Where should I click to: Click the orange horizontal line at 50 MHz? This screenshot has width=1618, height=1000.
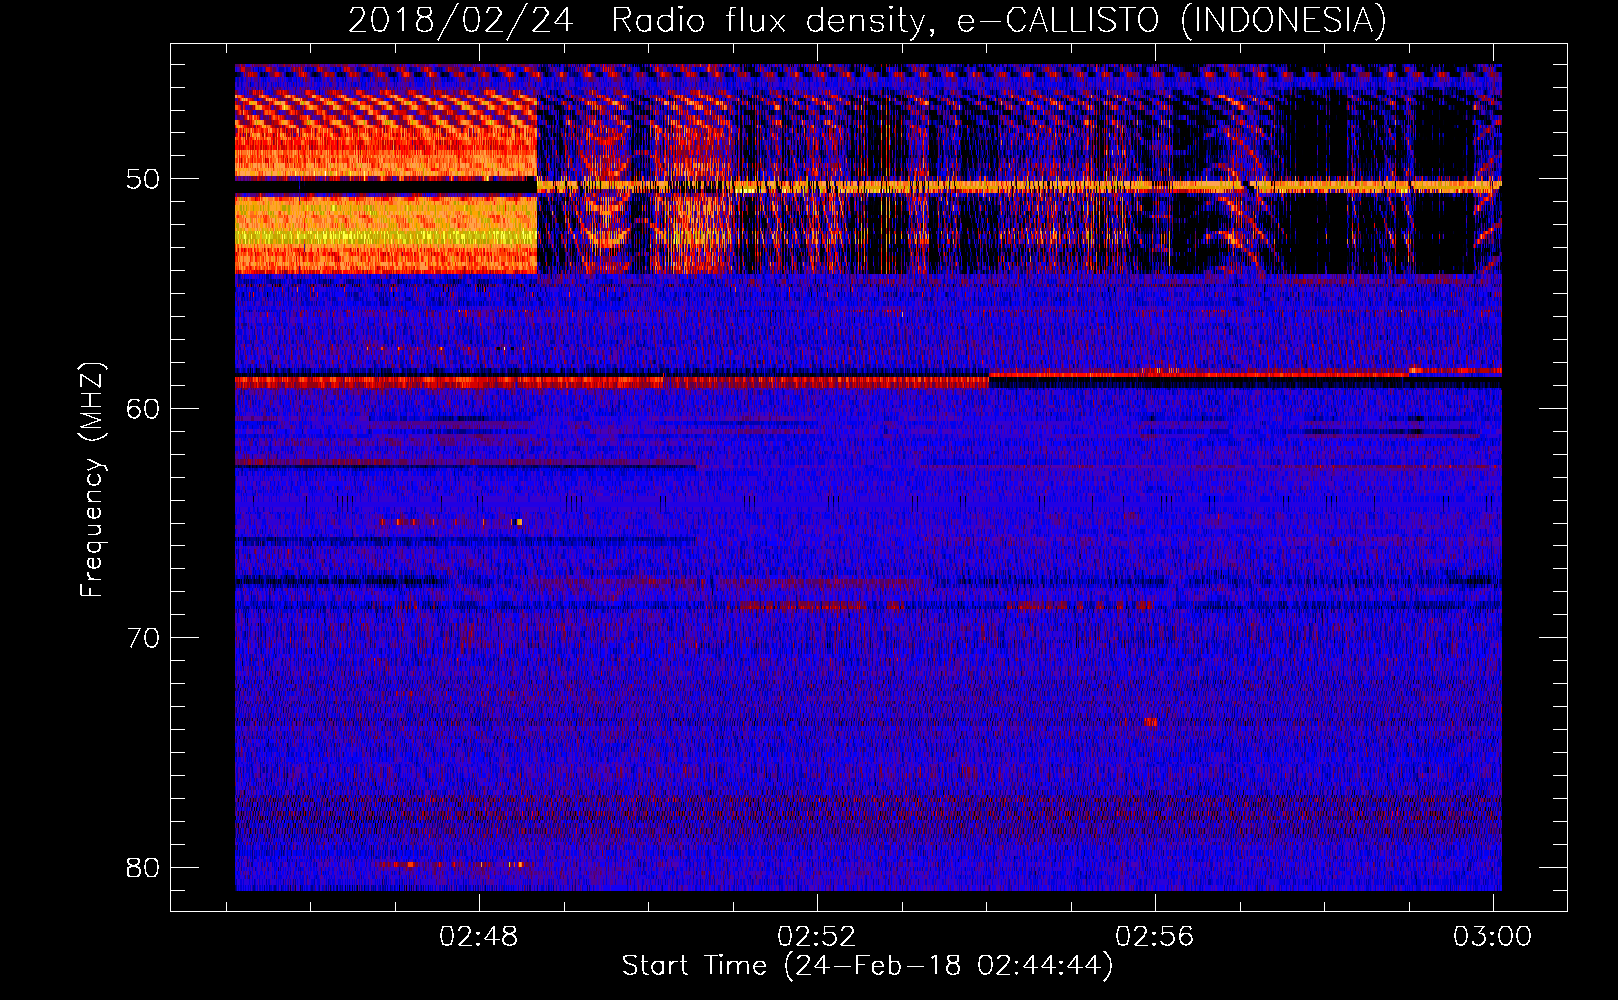coord(1019,186)
